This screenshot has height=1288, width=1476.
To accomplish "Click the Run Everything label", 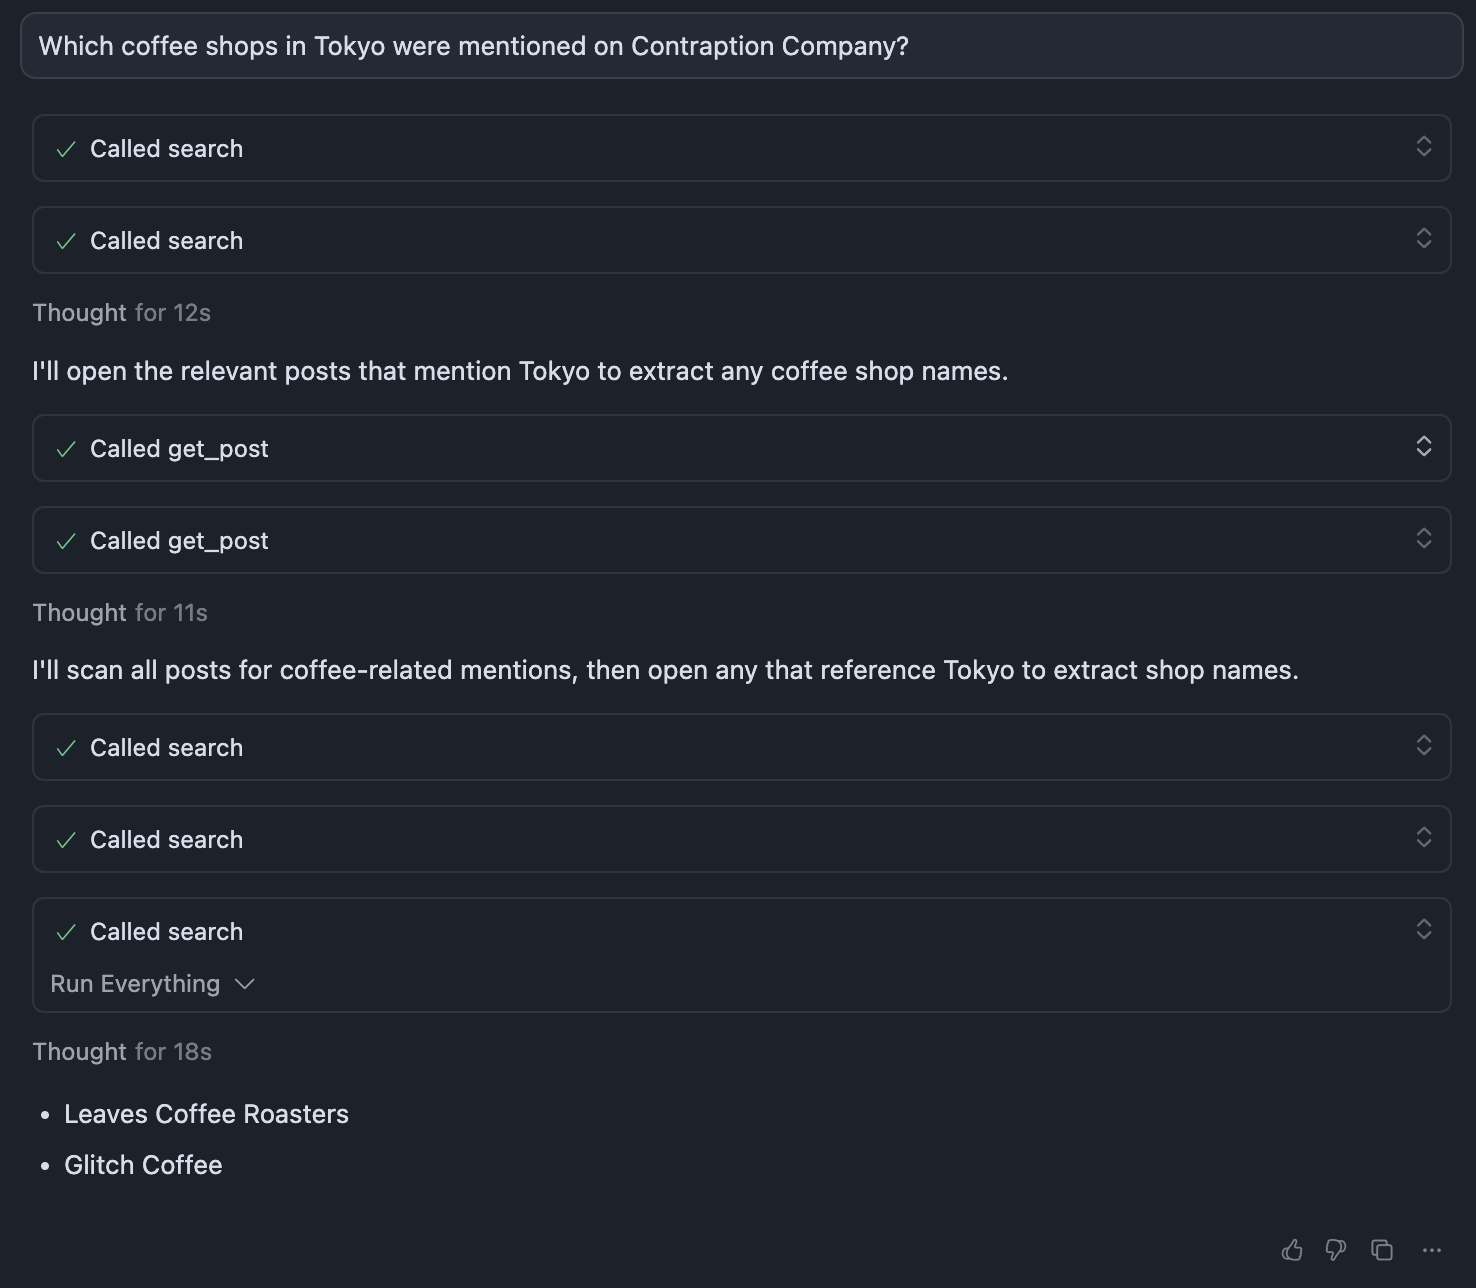I will pyautogui.click(x=135, y=984).
